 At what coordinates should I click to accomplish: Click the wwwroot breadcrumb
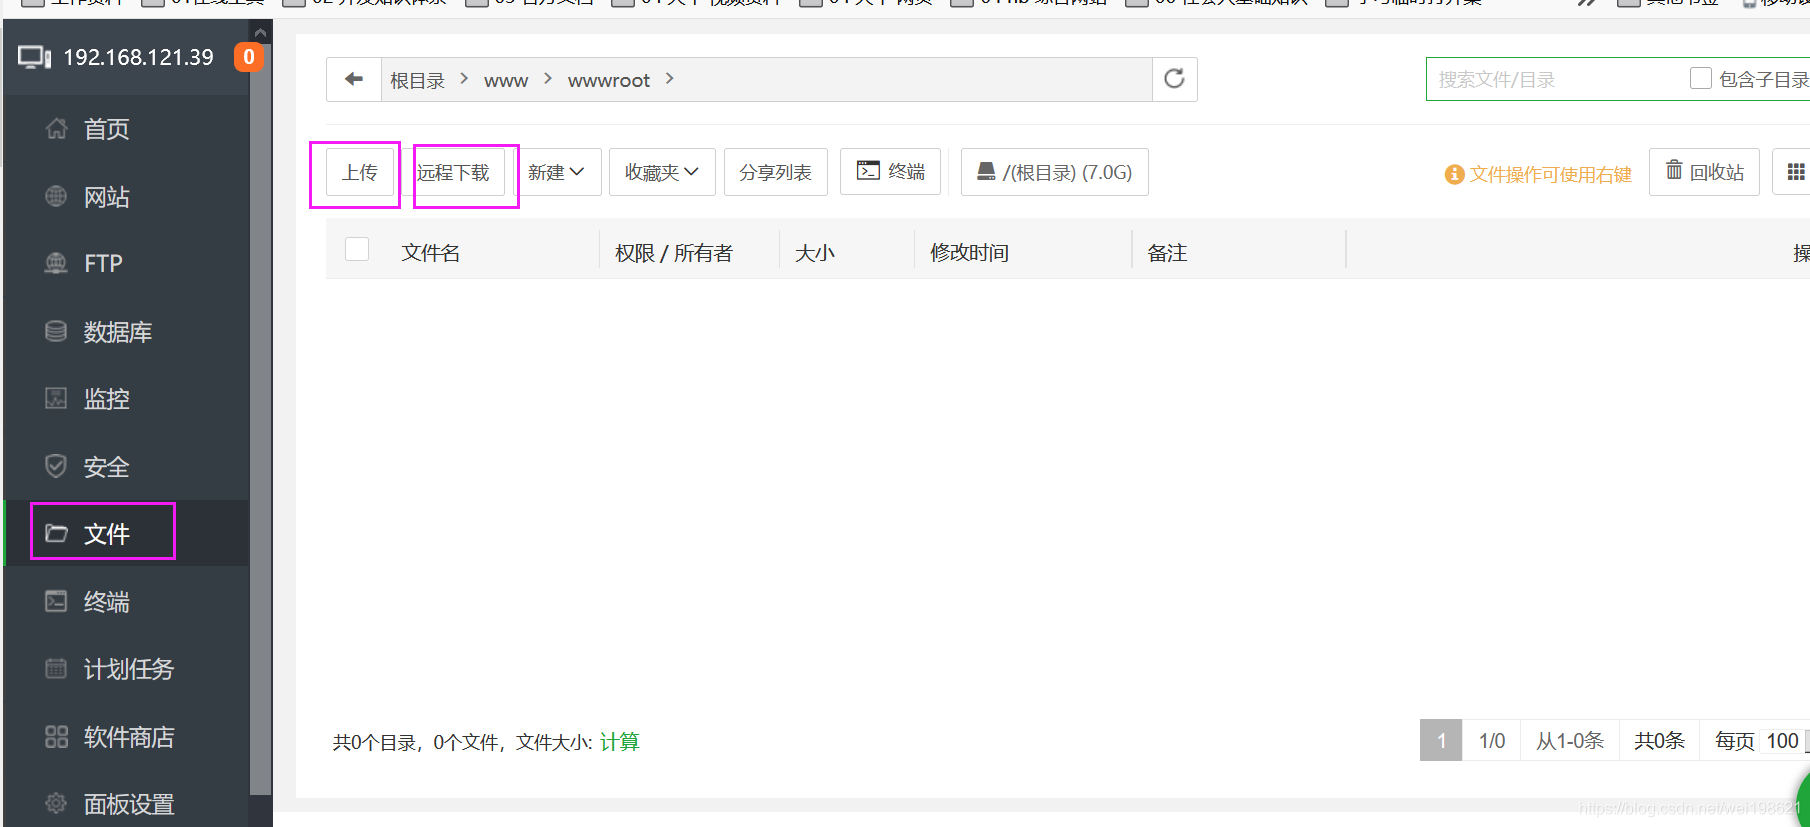(609, 80)
